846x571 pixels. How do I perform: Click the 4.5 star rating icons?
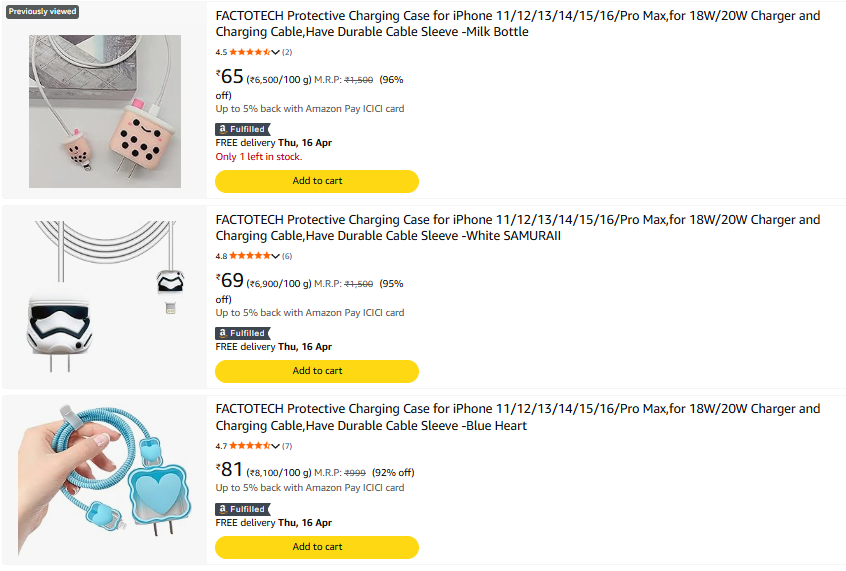pyautogui.click(x=250, y=52)
